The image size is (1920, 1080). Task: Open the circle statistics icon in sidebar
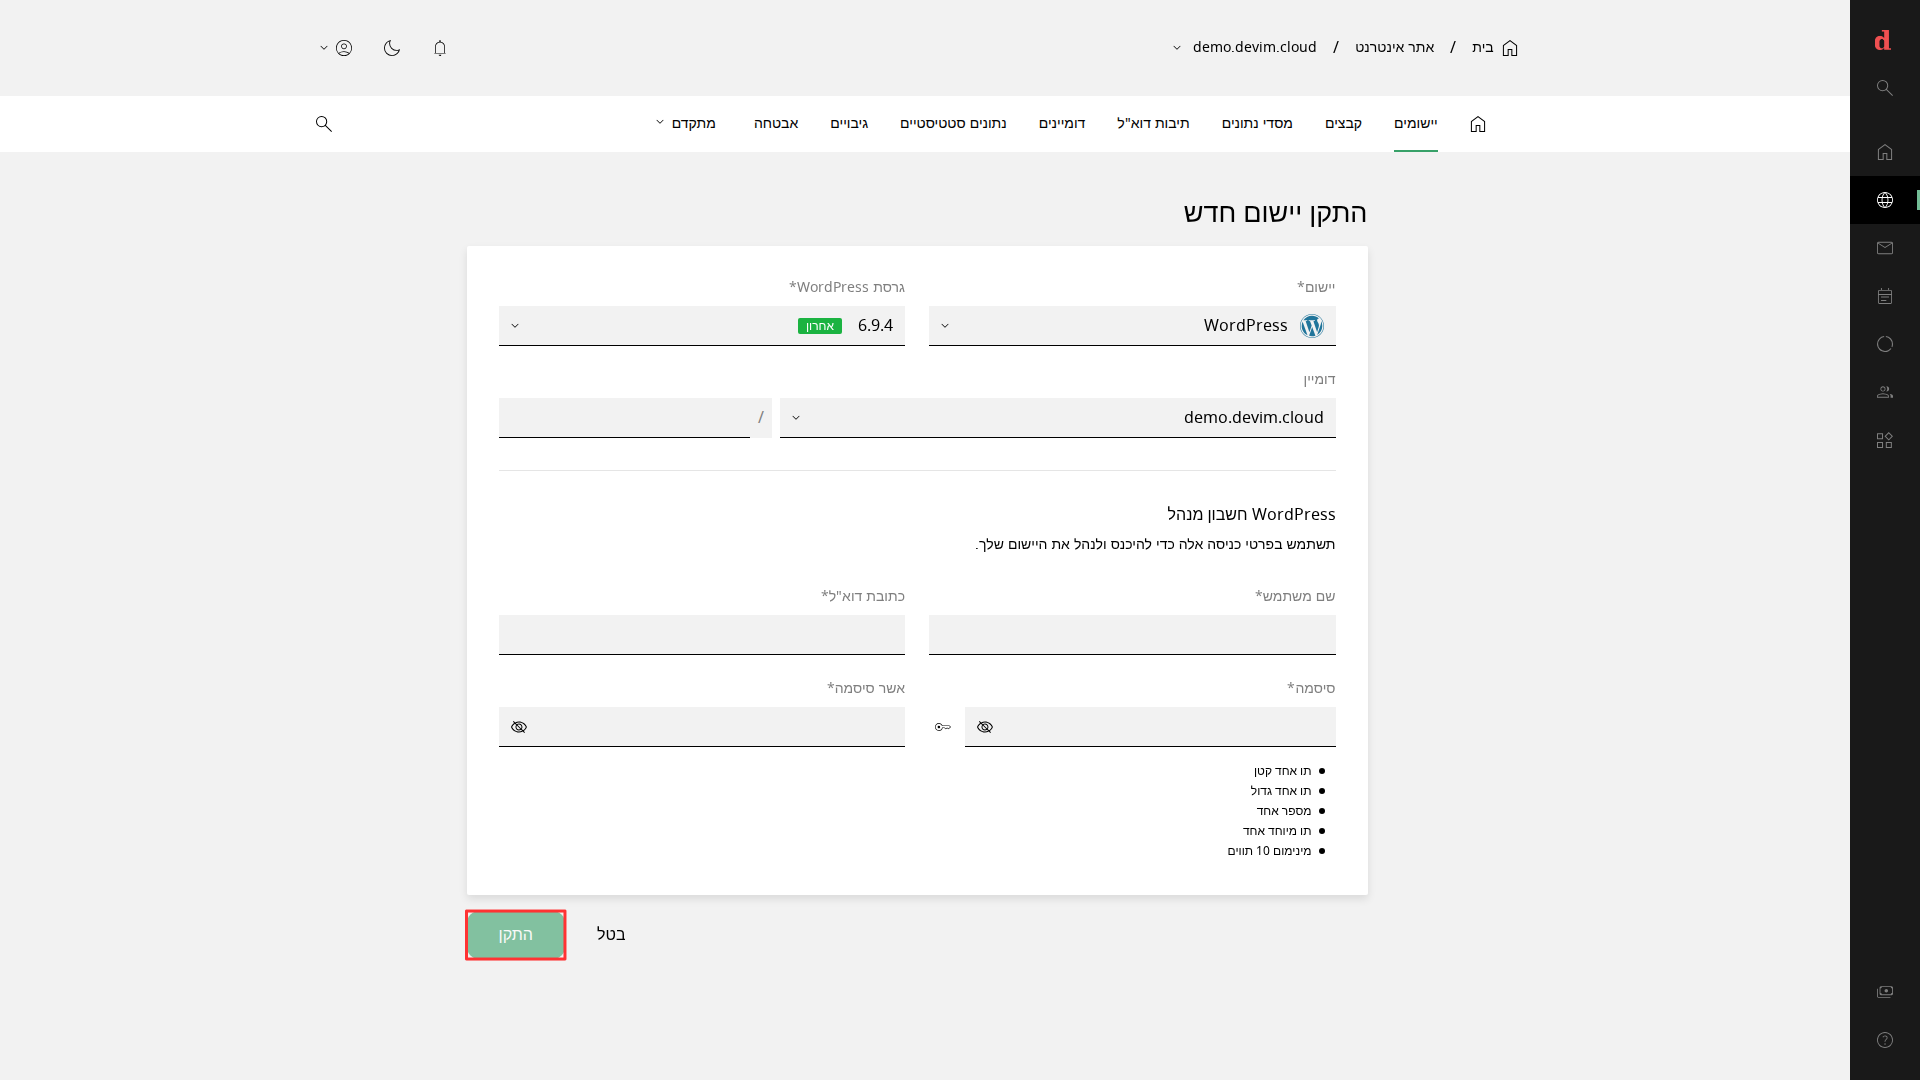coord(1885,344)
